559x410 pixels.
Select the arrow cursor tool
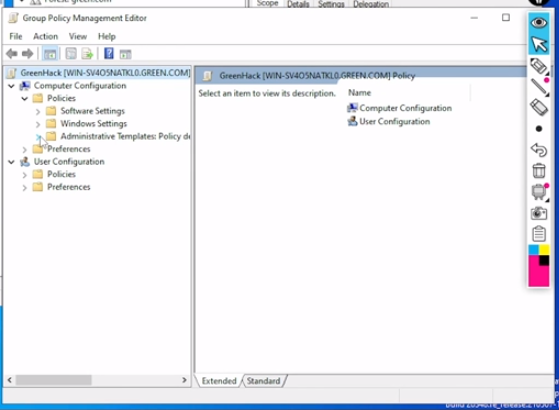(x=539, y=45)
